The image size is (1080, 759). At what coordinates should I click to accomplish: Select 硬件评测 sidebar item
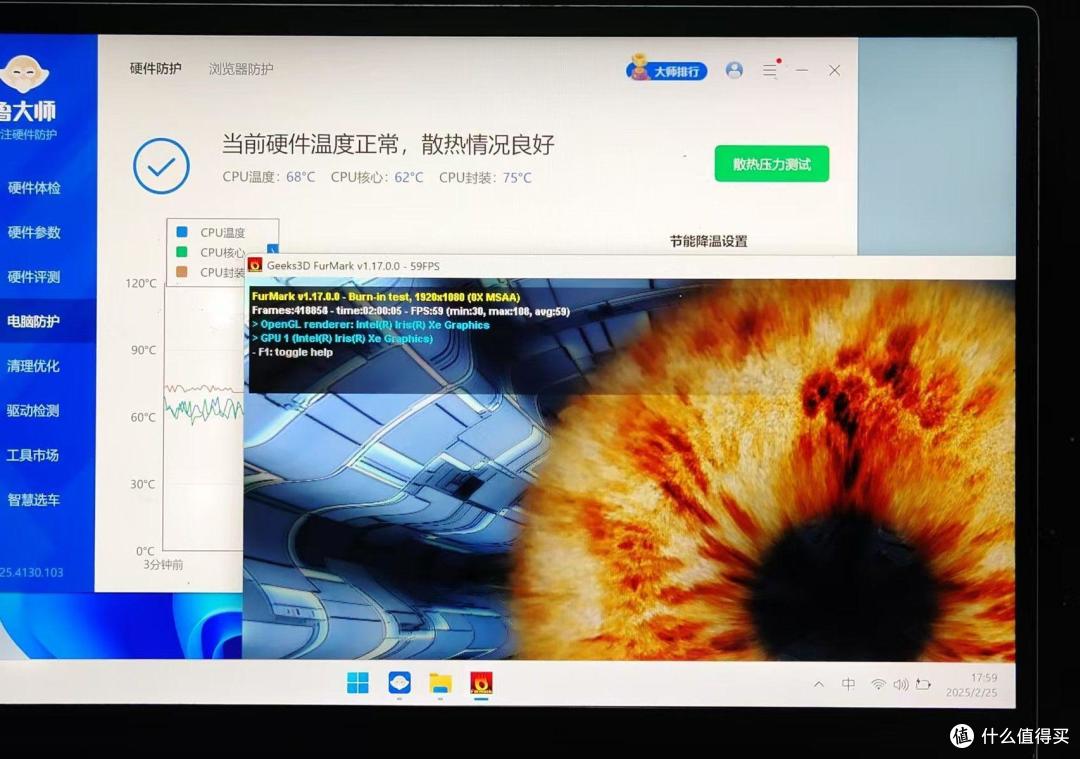point(34,277)
